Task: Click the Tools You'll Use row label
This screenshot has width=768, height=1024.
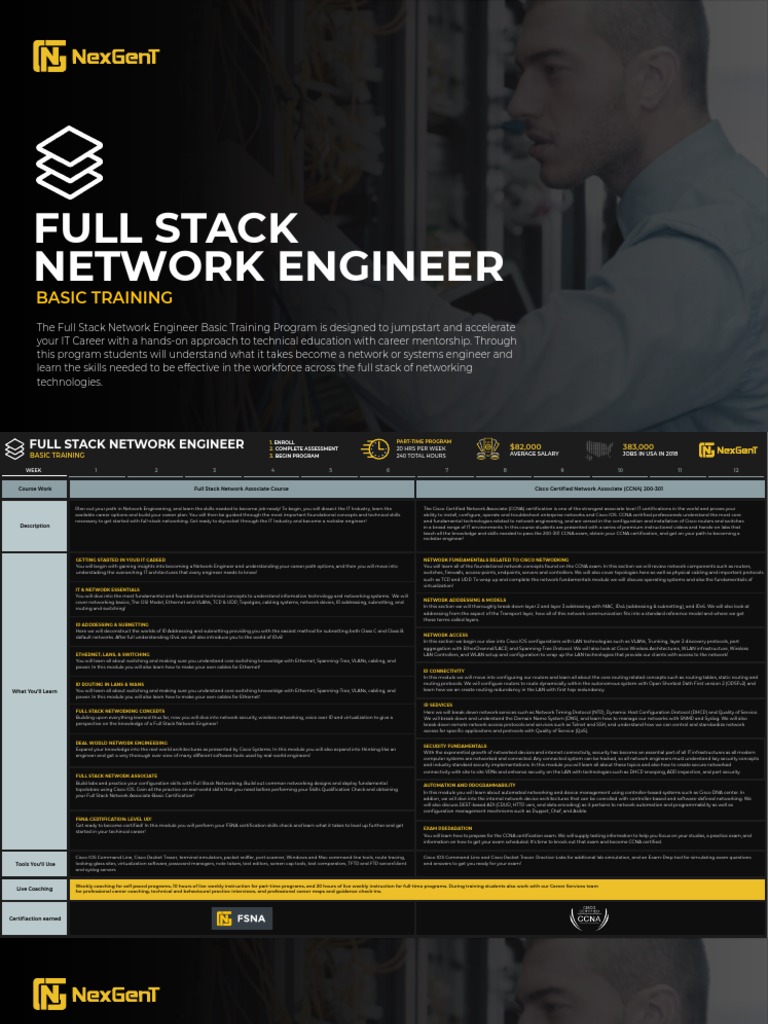Action: click(x=35, y=864)
